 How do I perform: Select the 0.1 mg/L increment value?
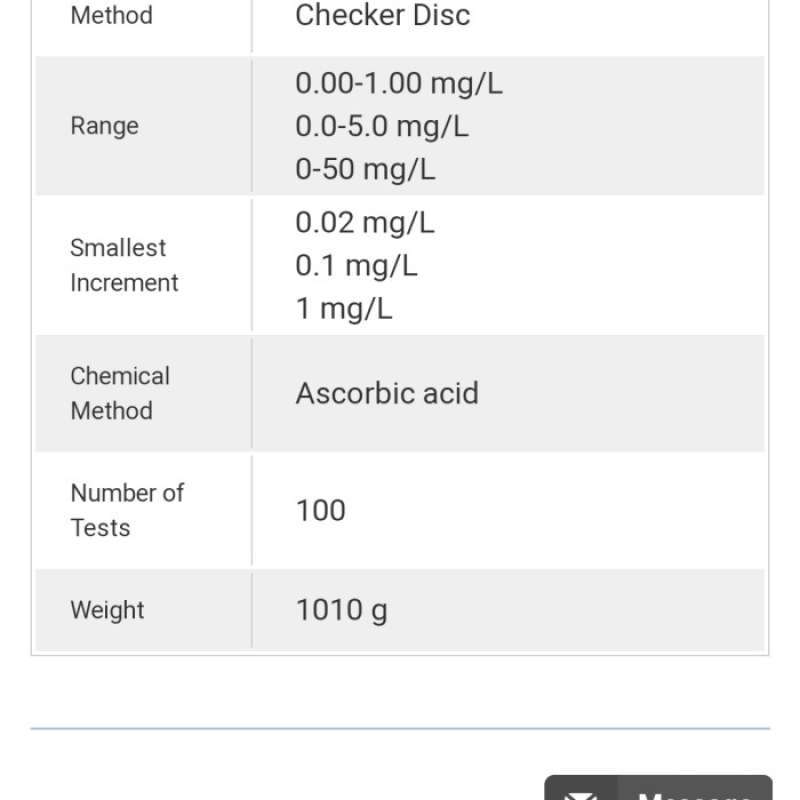click(x=356, y=265)
